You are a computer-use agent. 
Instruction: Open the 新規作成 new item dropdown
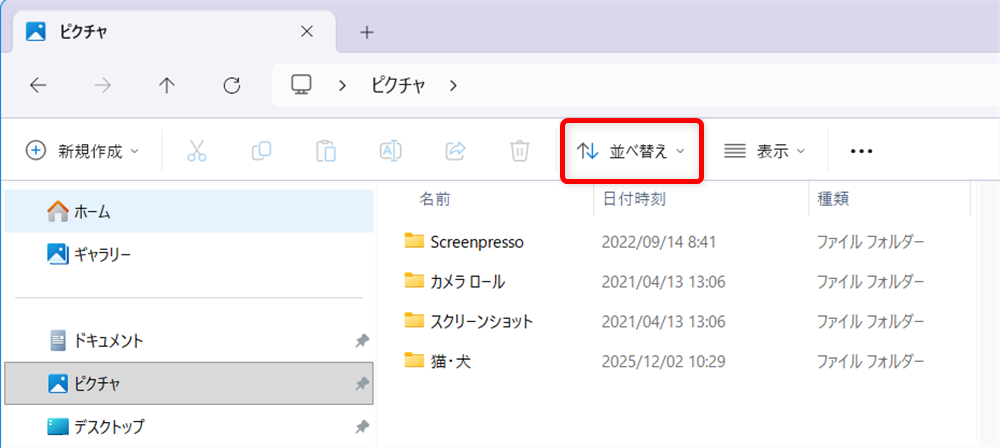click(x=82, y=151)
